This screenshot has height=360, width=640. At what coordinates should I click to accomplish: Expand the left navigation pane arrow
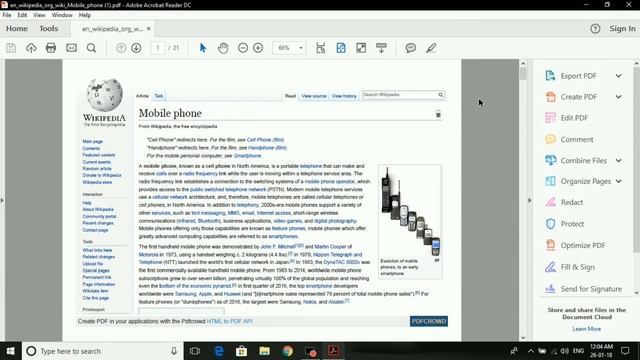pos(2,200)
